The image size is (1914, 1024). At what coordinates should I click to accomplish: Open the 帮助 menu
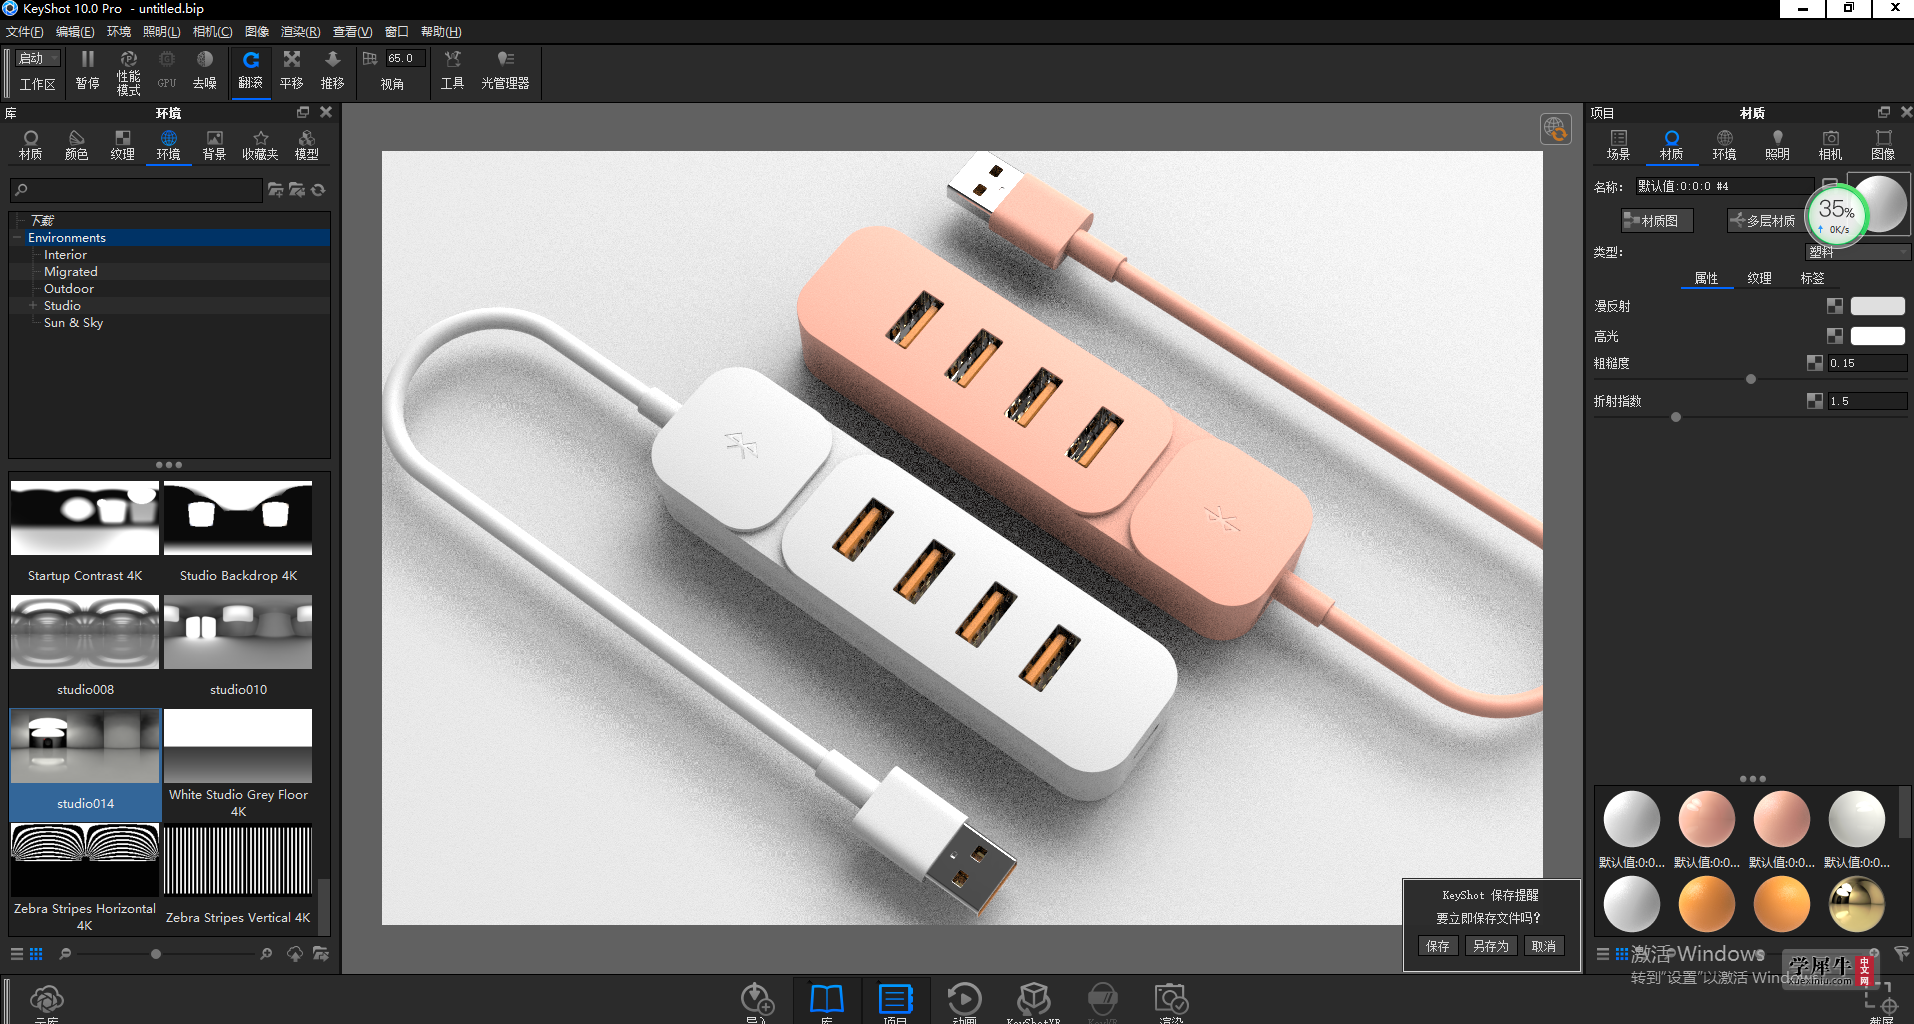pos(441,32)
